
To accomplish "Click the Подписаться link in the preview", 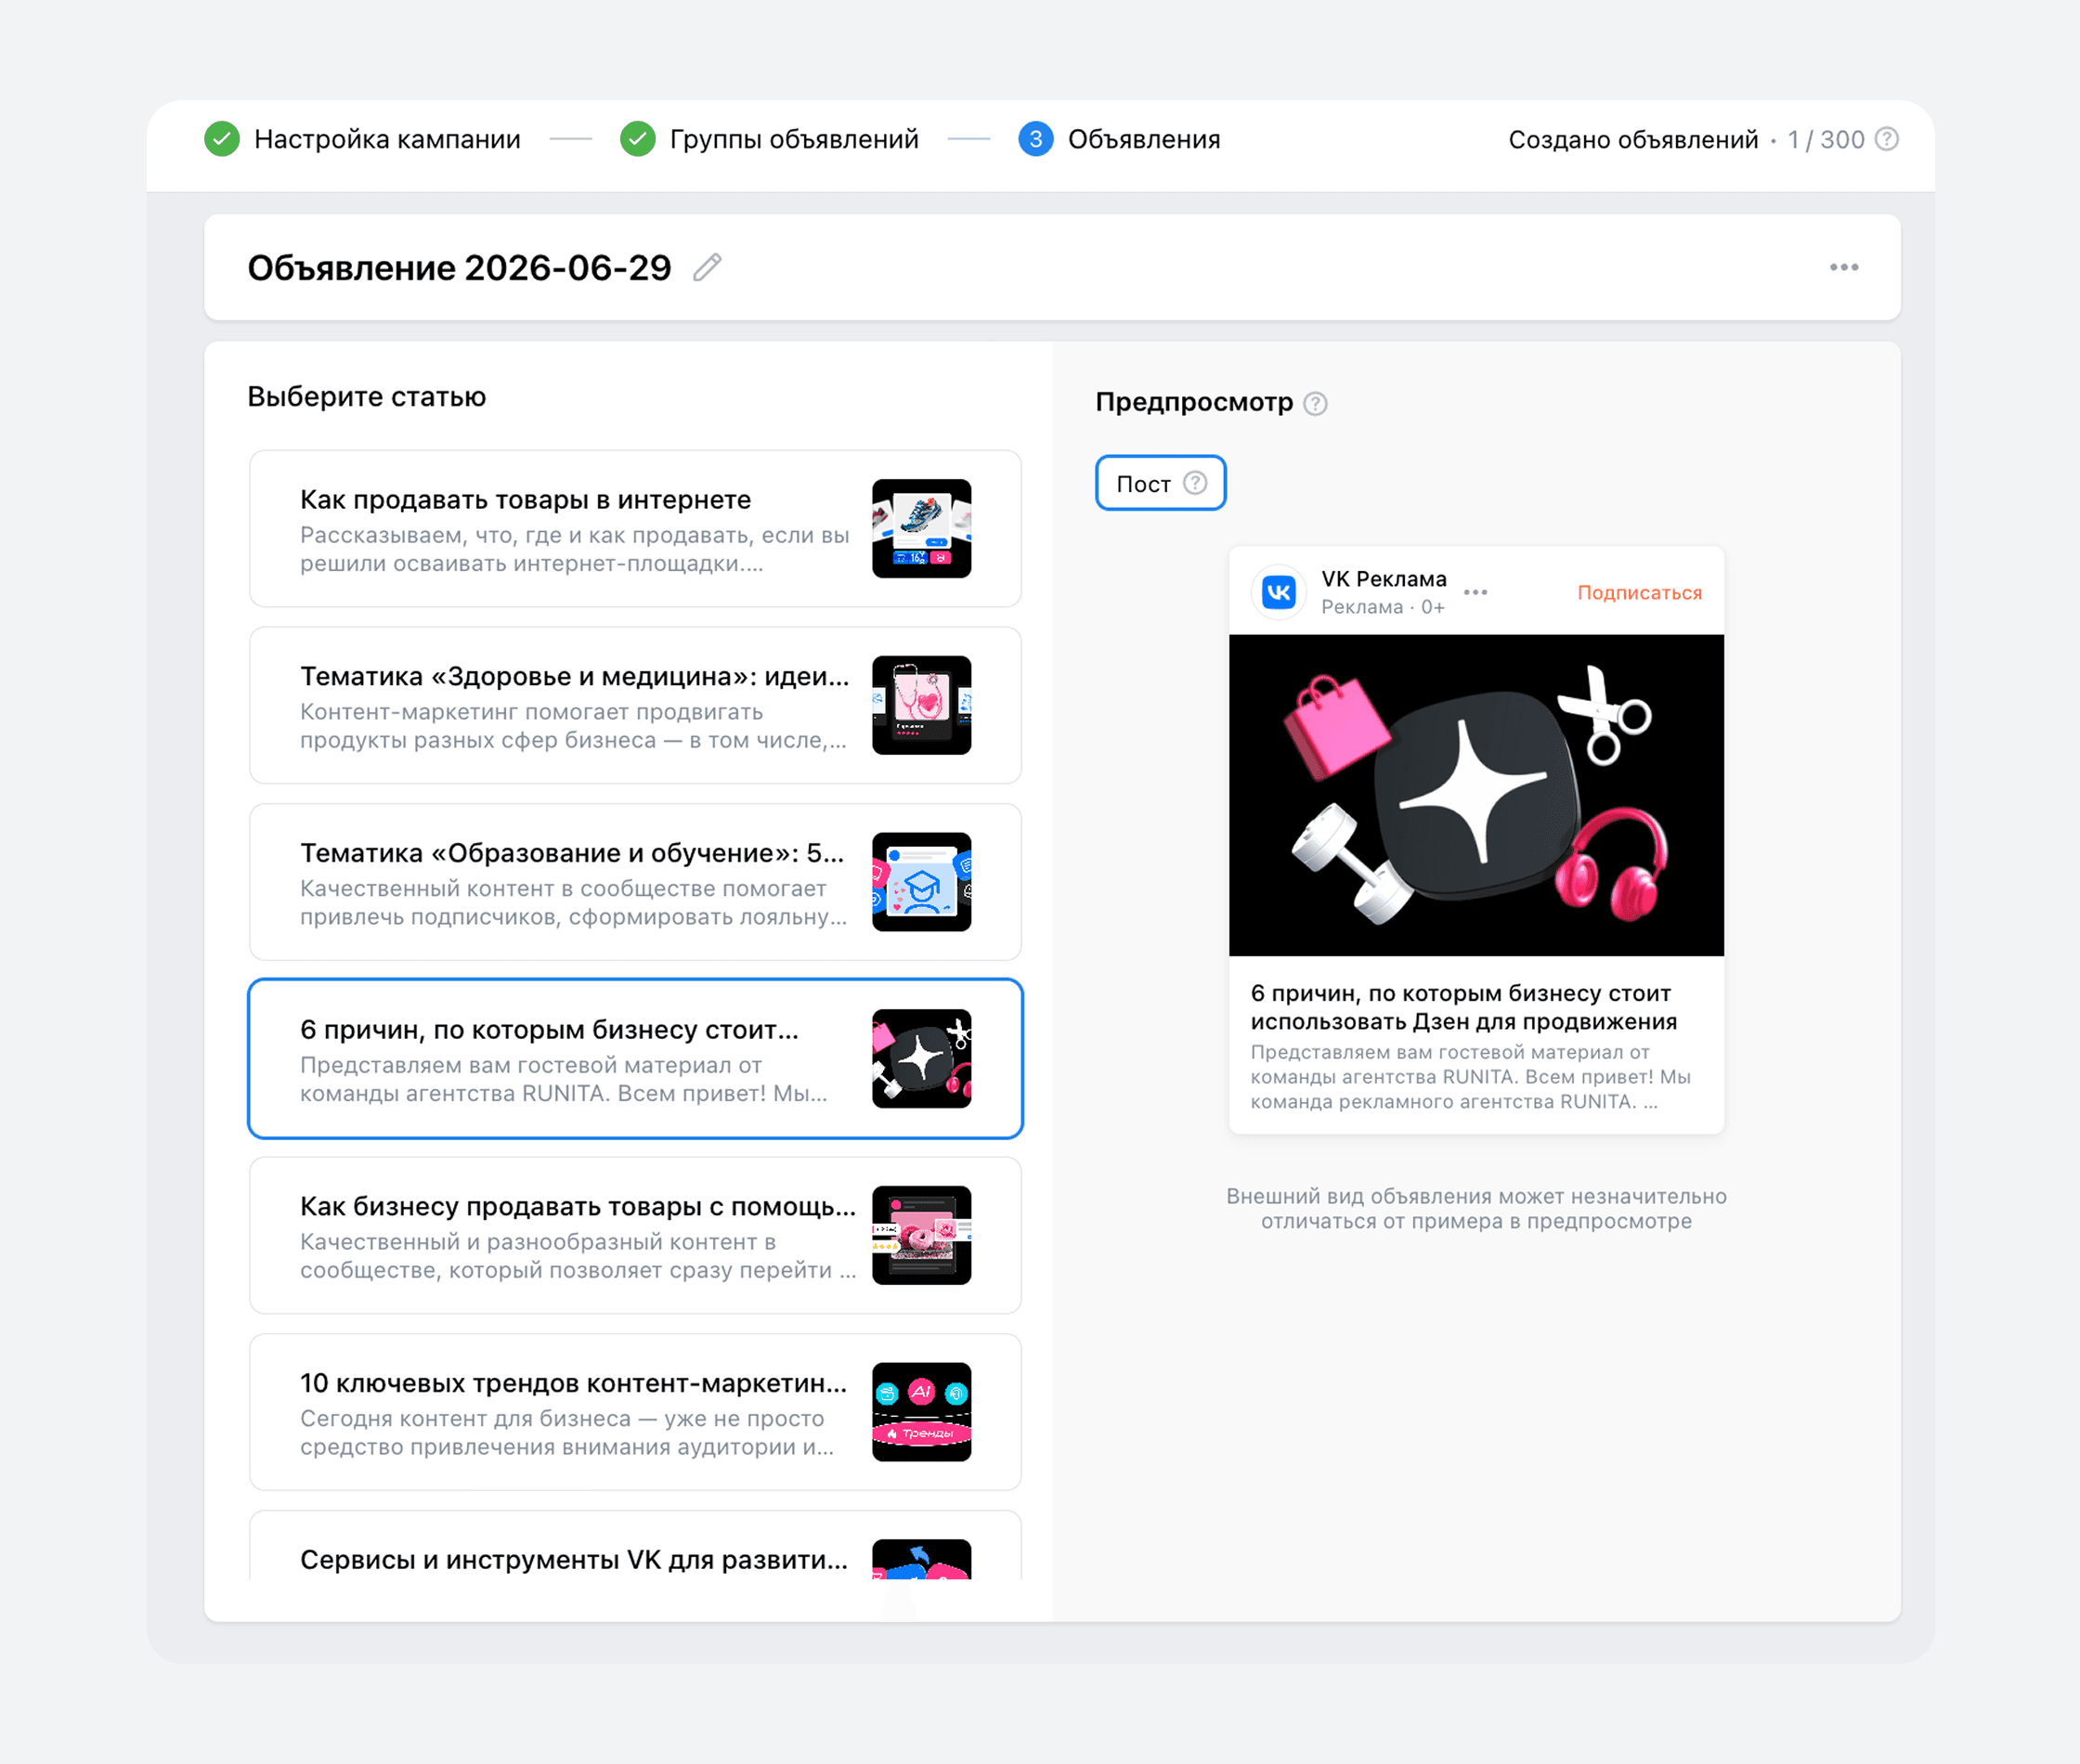I will pos(1639,593).
